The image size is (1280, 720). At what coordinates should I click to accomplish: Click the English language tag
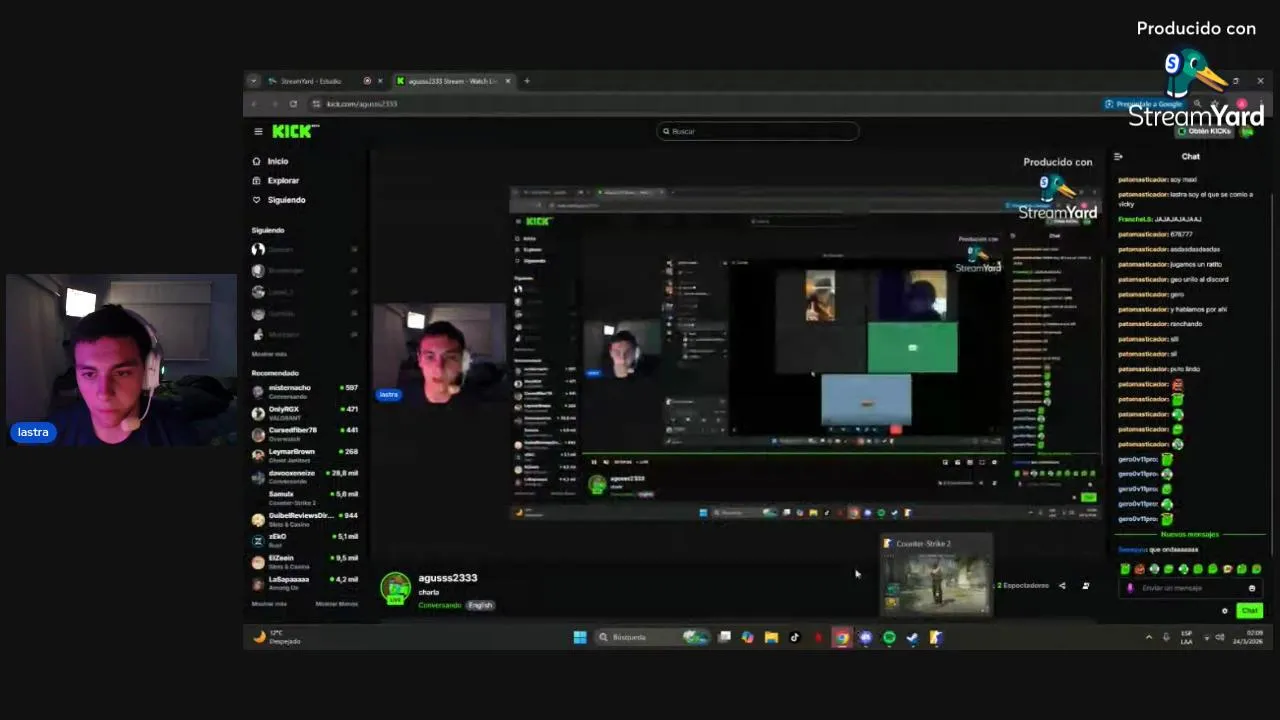point(480,605)
